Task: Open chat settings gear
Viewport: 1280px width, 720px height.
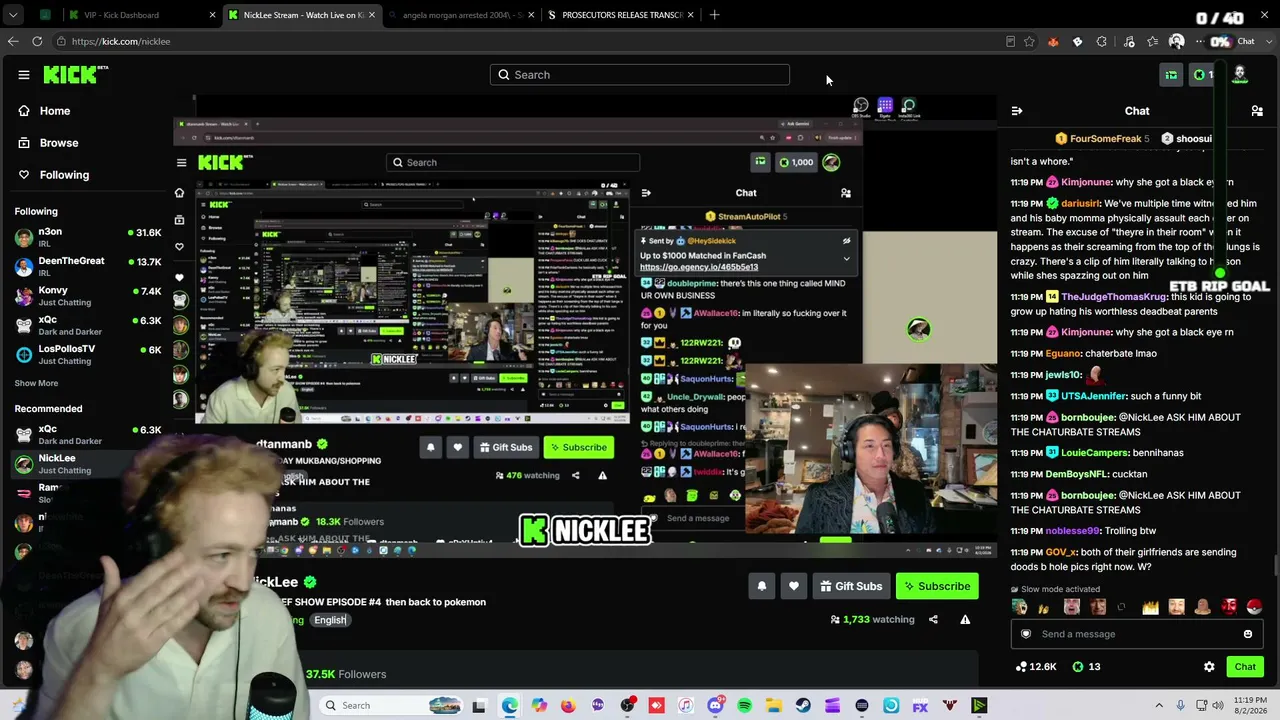Action: (x=1209, y=667)
